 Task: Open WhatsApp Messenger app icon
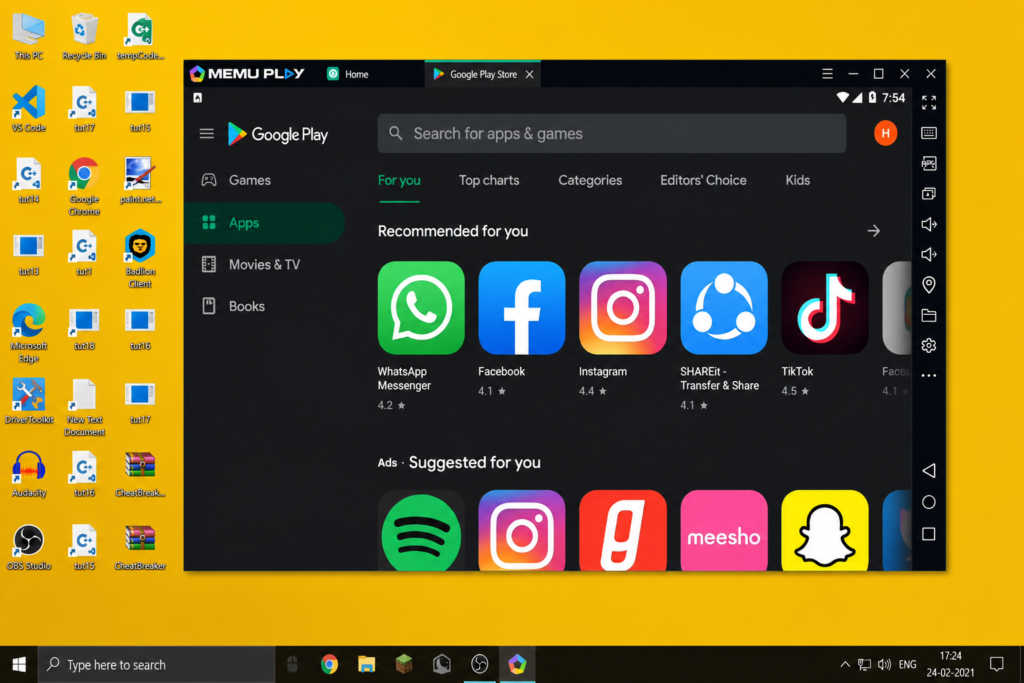[421, 308]
